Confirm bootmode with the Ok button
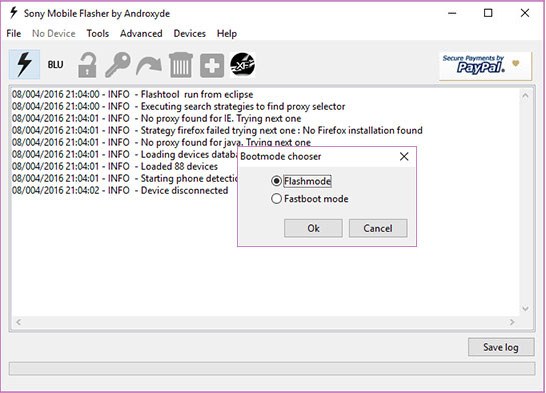Image resolution: width=546 pixels, height=393 pixels. pos(313,228)
